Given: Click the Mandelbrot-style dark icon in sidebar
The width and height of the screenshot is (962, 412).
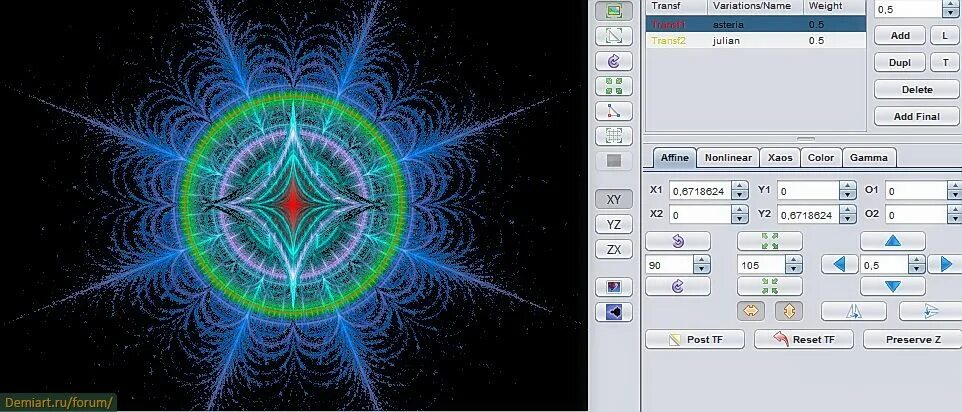Looking at the screenshot, I should coord(614,312).
